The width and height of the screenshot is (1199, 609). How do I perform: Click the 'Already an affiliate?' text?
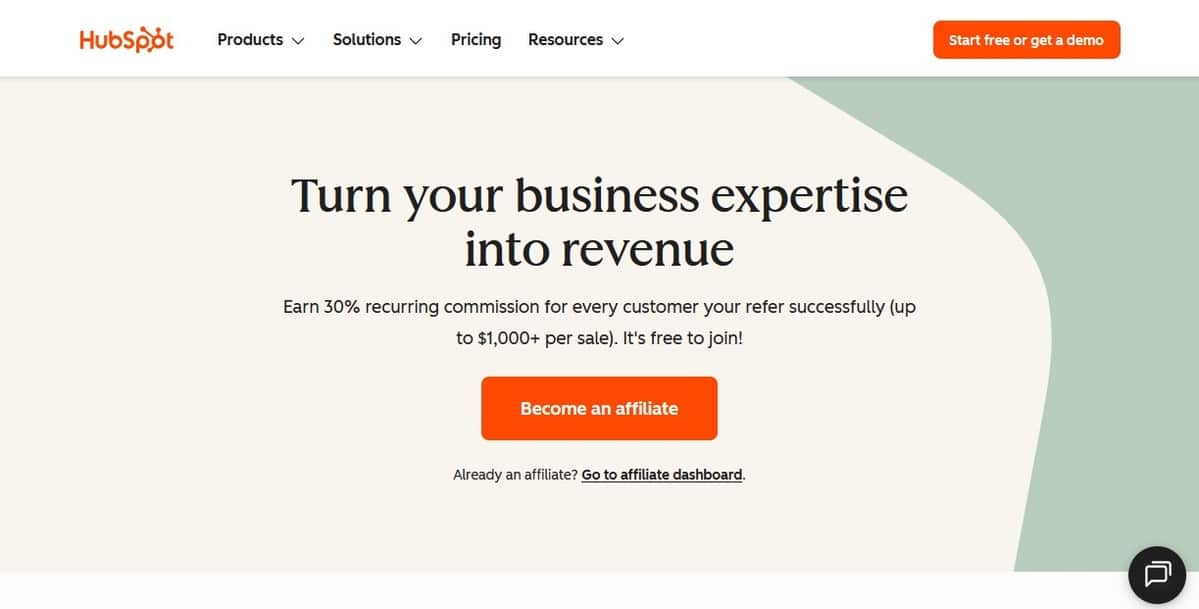(515, 475)
